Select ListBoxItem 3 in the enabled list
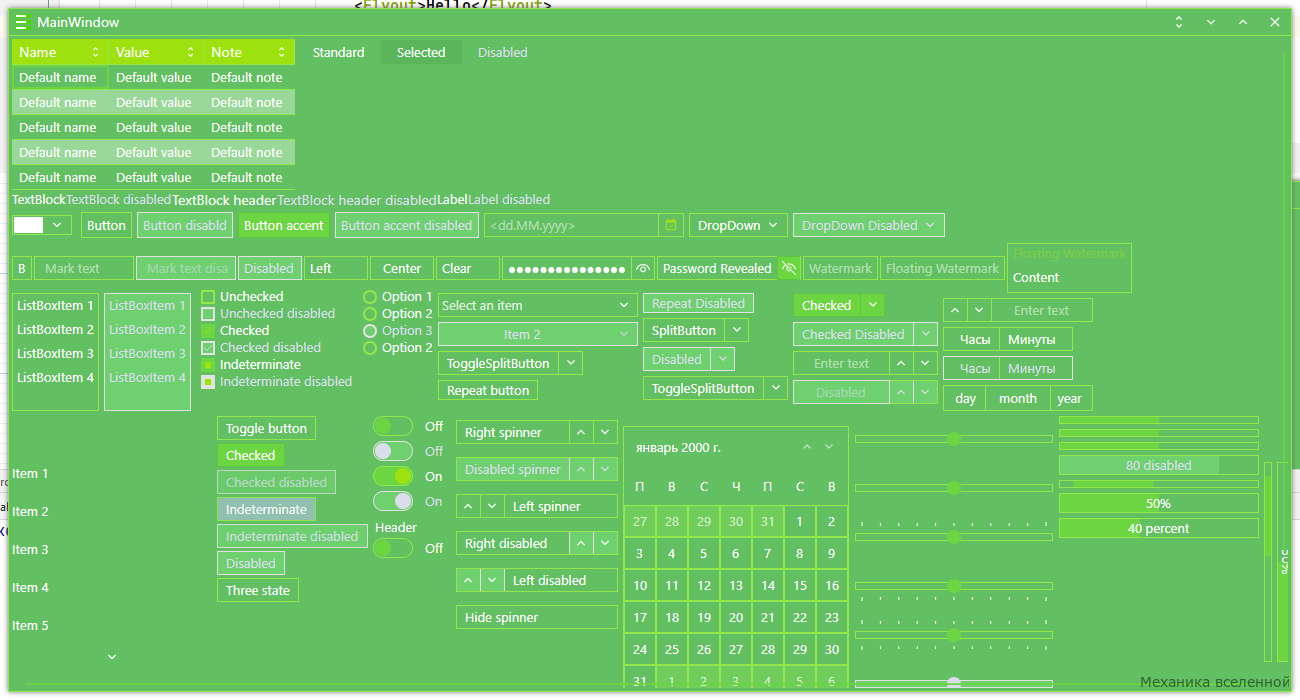The height and width of the screenshot is (700, 1300). point(56,354)
